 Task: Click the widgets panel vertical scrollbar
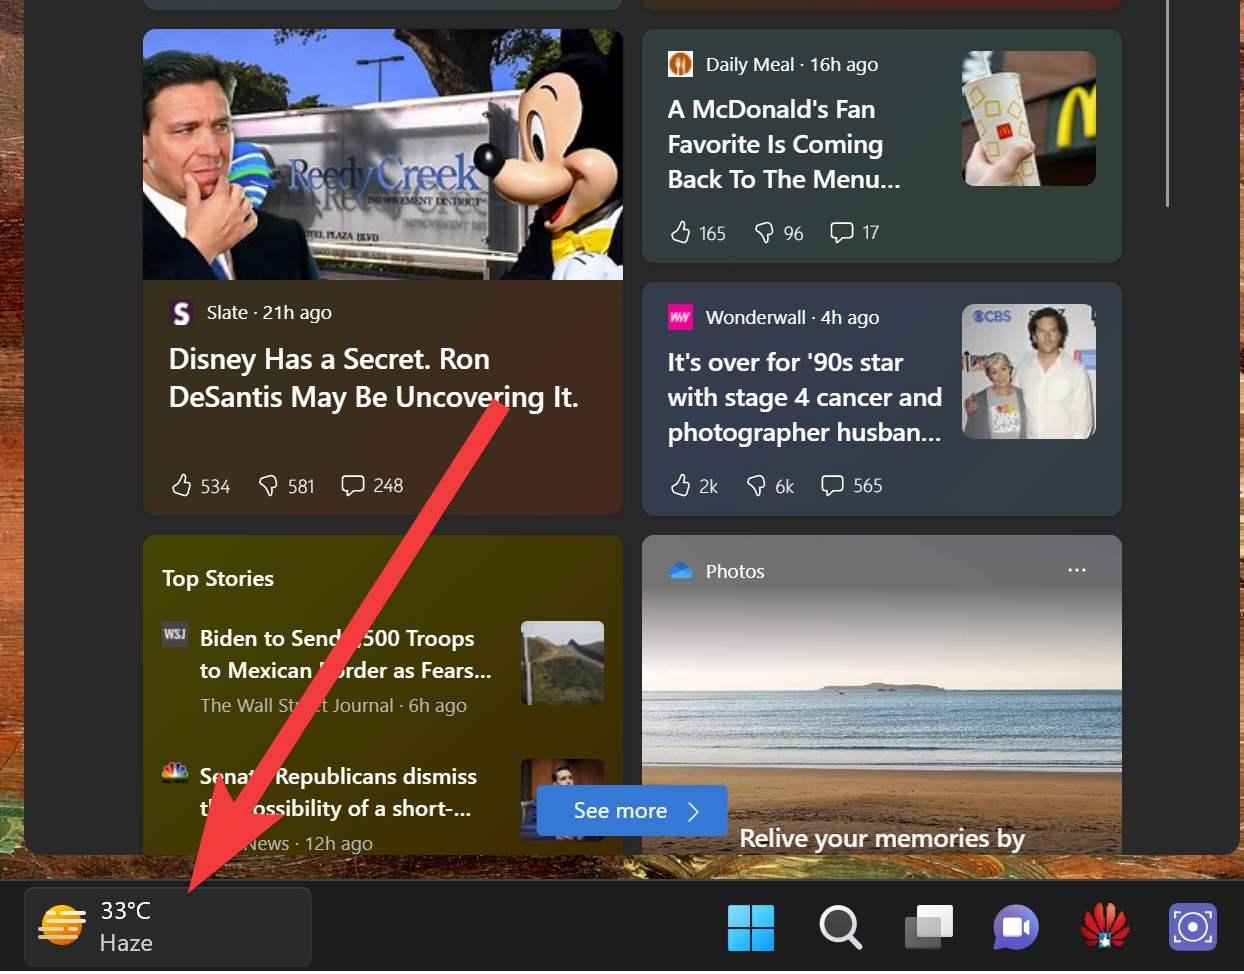click(1168, 104)
